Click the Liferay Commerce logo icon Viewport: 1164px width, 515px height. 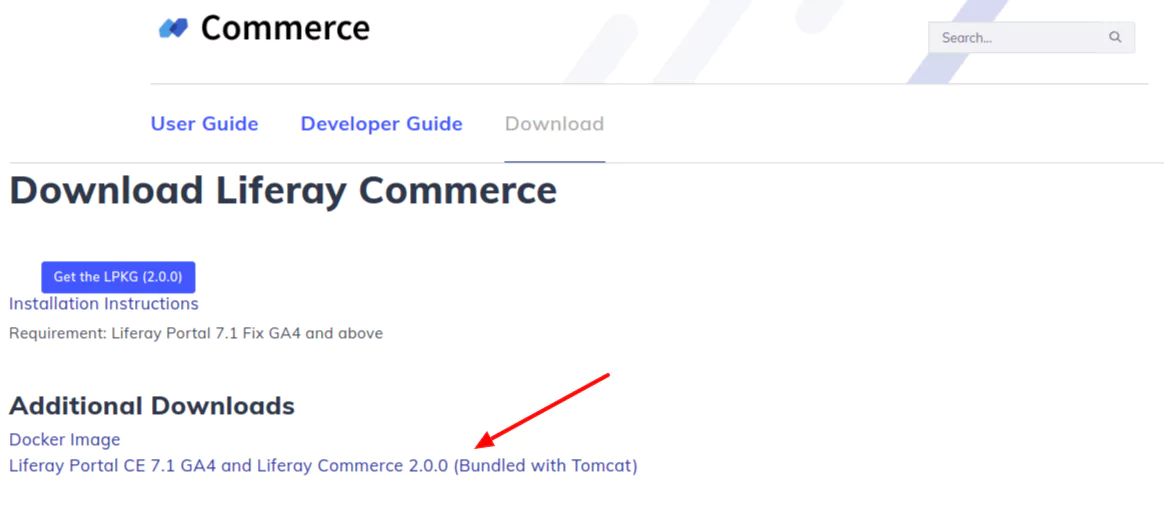(x=174, y=29)
